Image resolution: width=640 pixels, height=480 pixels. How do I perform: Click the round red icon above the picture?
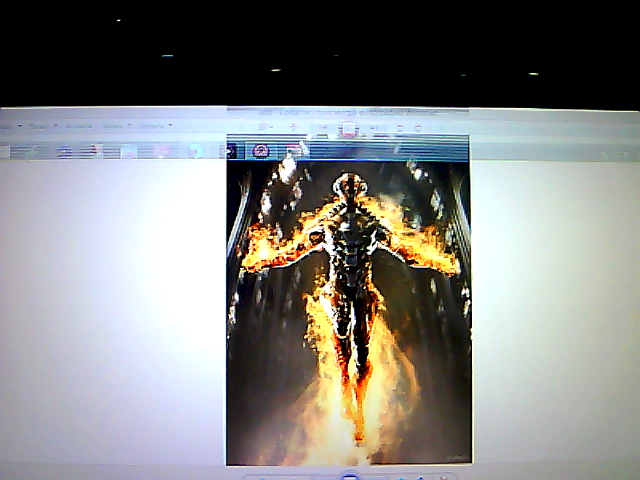[x=261, y=151]
